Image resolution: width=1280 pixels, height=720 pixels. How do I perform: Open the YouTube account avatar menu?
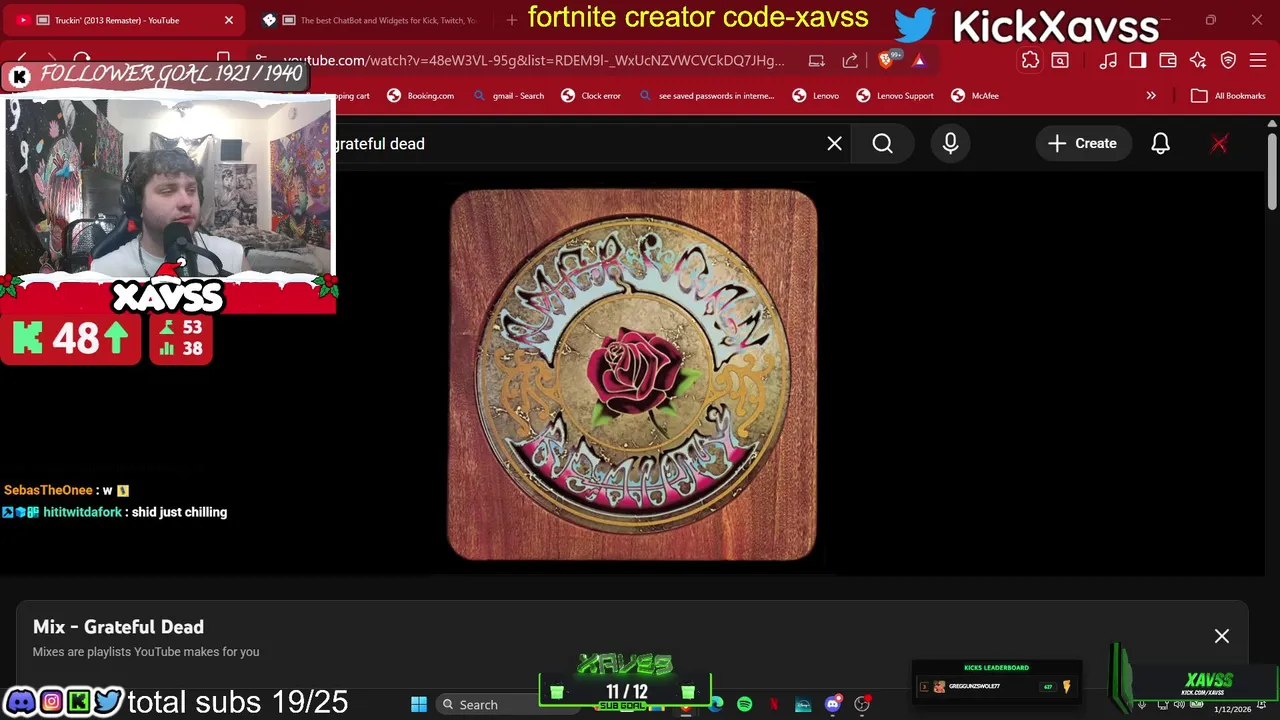tap(1219, 144)
